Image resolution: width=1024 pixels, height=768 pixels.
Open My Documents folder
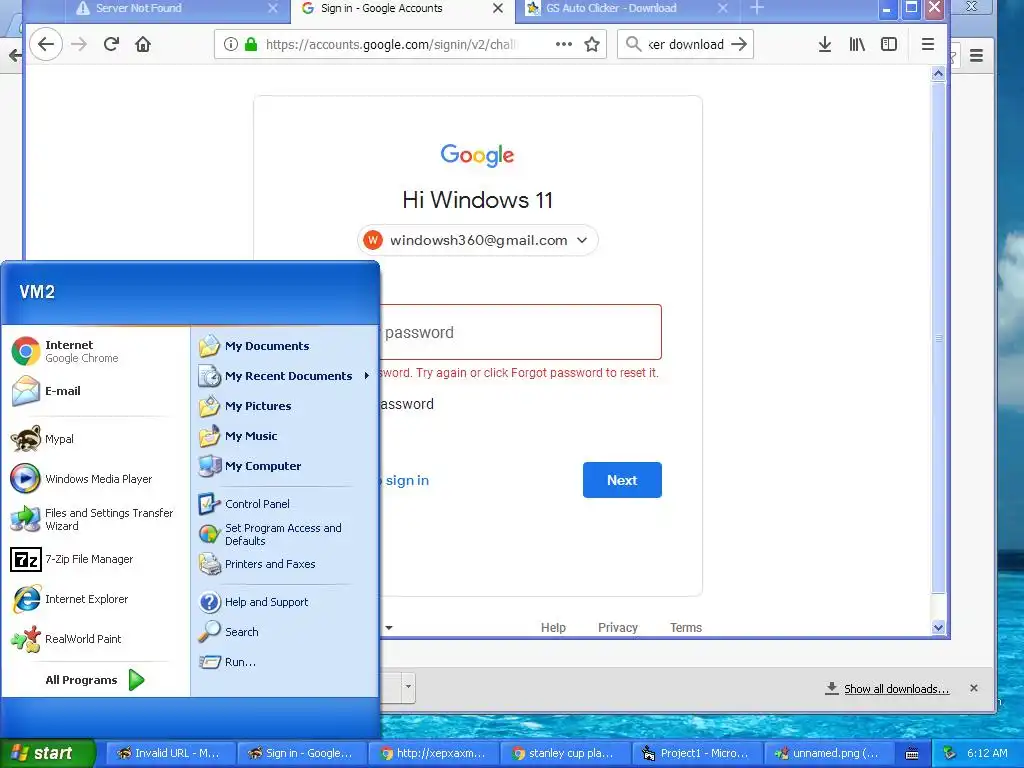[285, 346]
